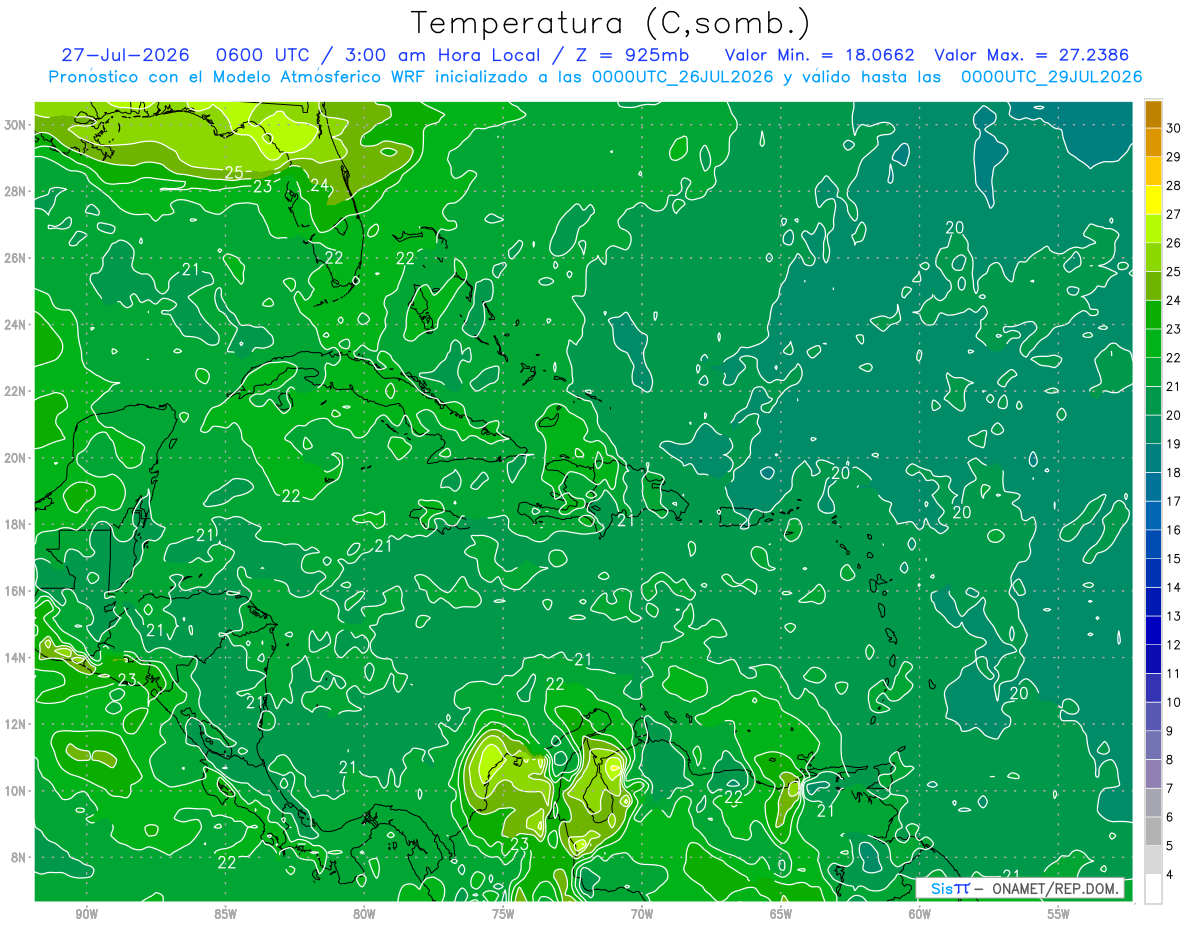This screenshot has width=1200, height=927.
Task: Click the "8N" latitude axis label
Action: tap(21, 857)
